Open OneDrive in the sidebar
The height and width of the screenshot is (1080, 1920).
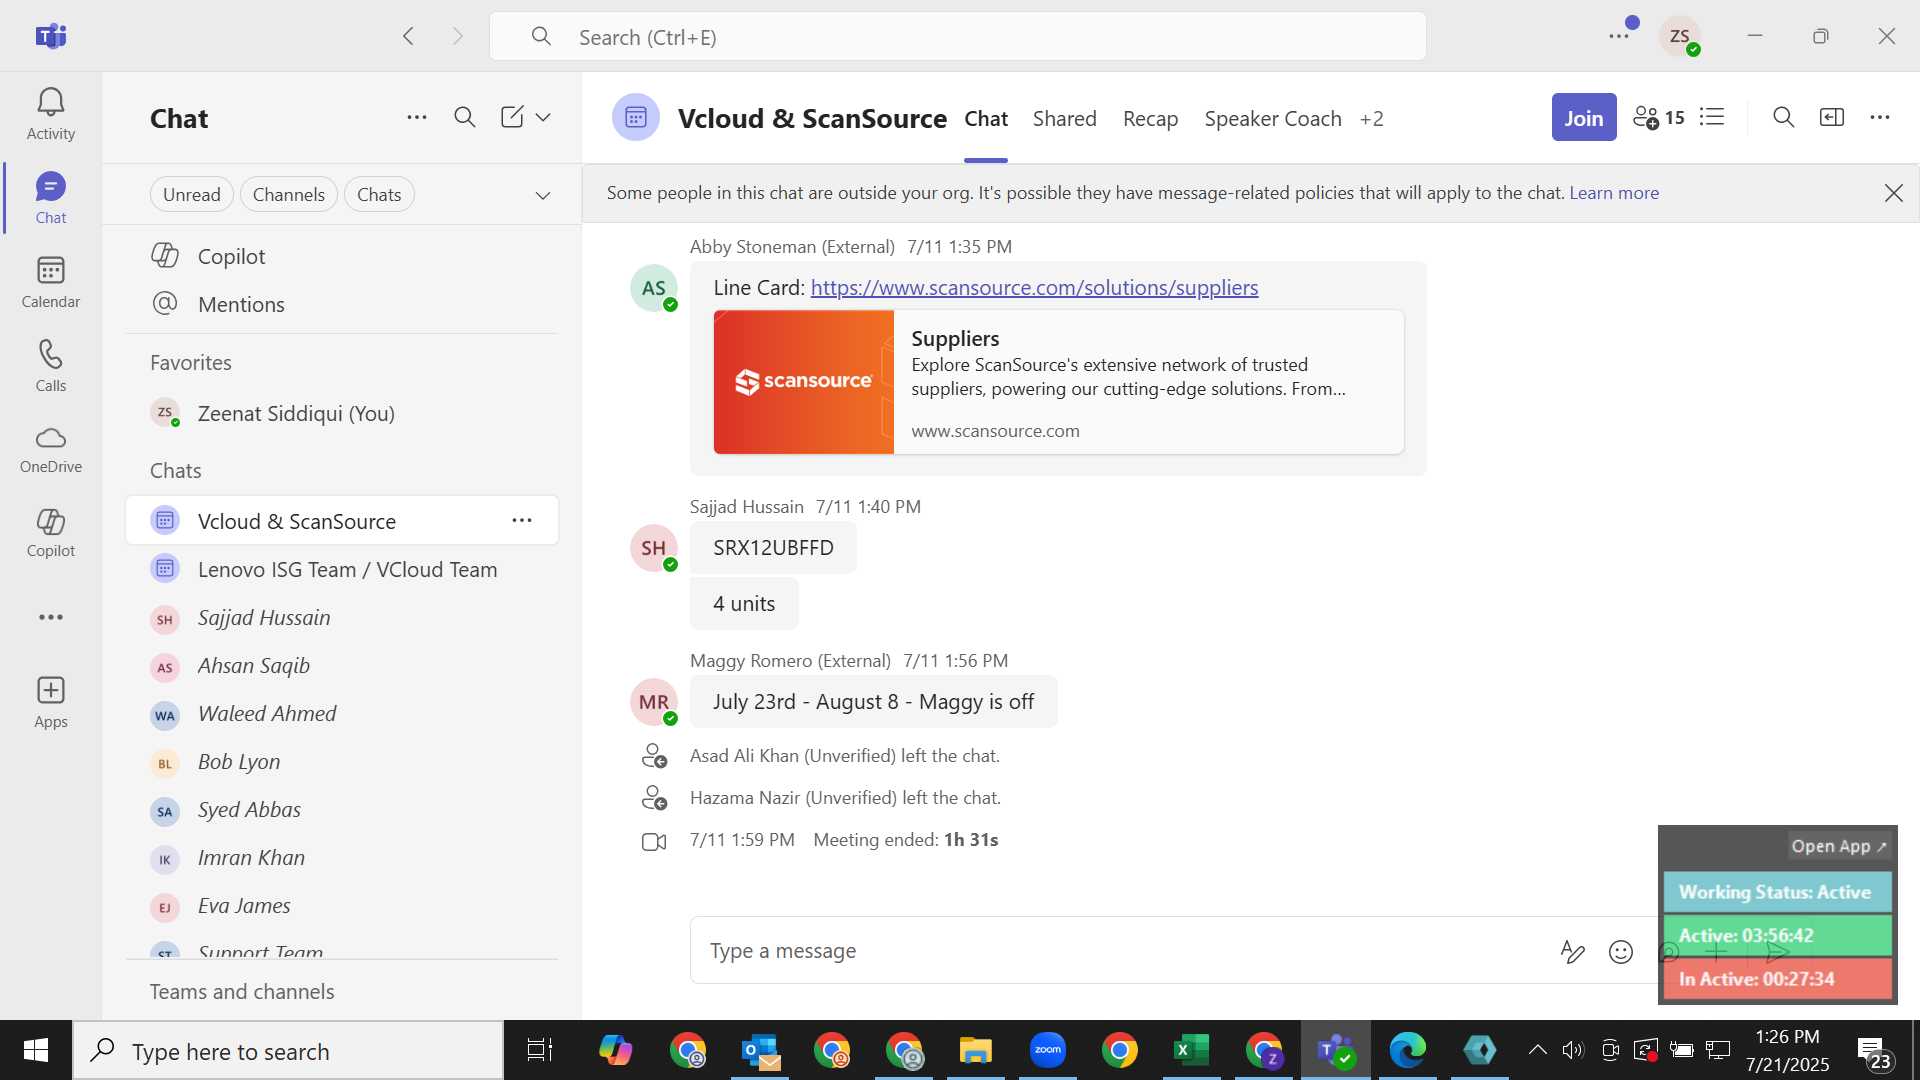tap(51, 450)
